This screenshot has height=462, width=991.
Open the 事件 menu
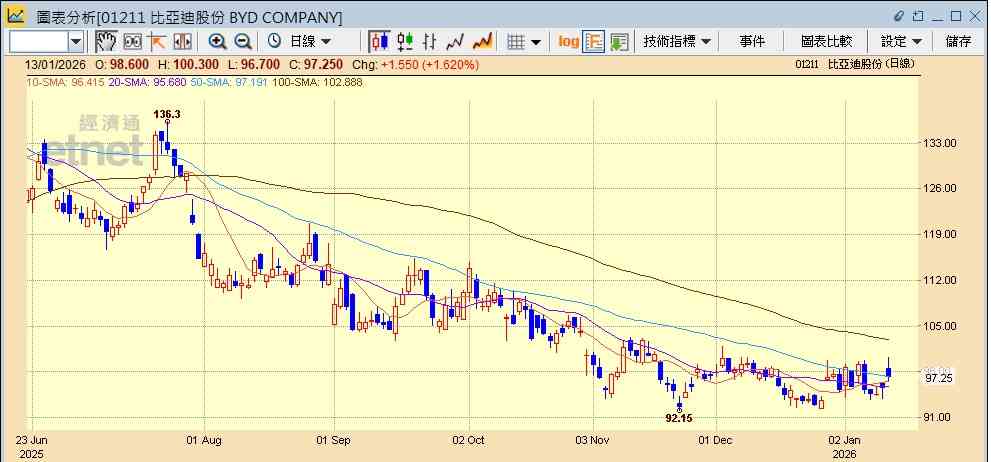tap(752, 42)
